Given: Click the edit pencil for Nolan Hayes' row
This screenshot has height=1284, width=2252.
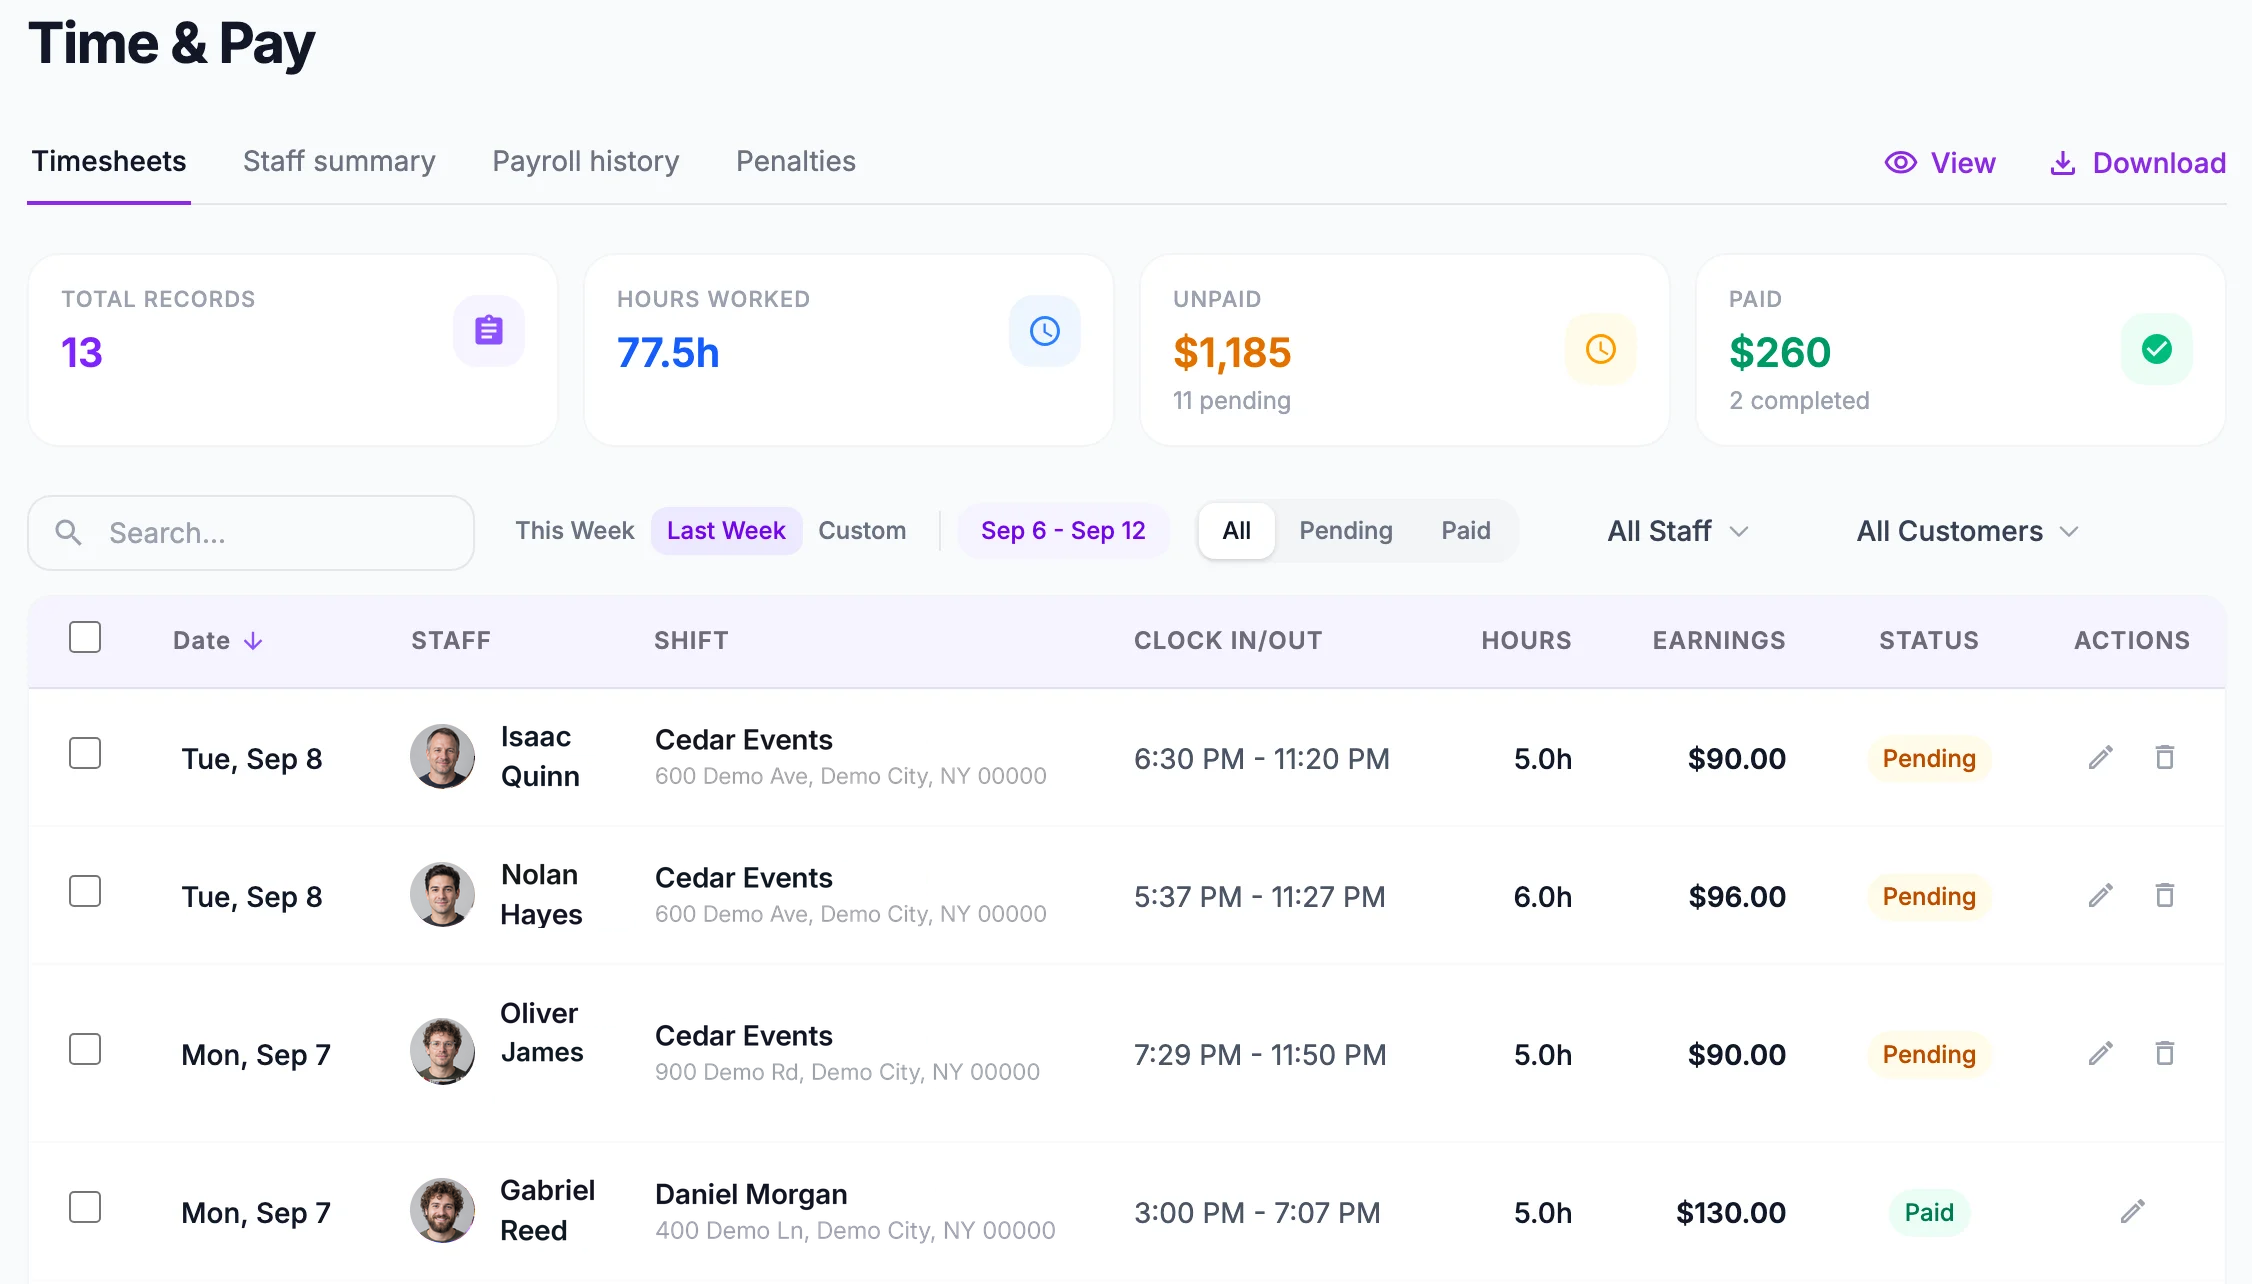Looking at the screenshot, I should pyautogui.click(x=2101, y=896).
